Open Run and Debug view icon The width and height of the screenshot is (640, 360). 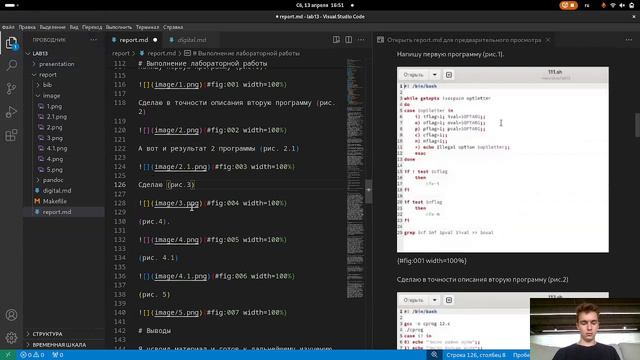tap(11, 112)
